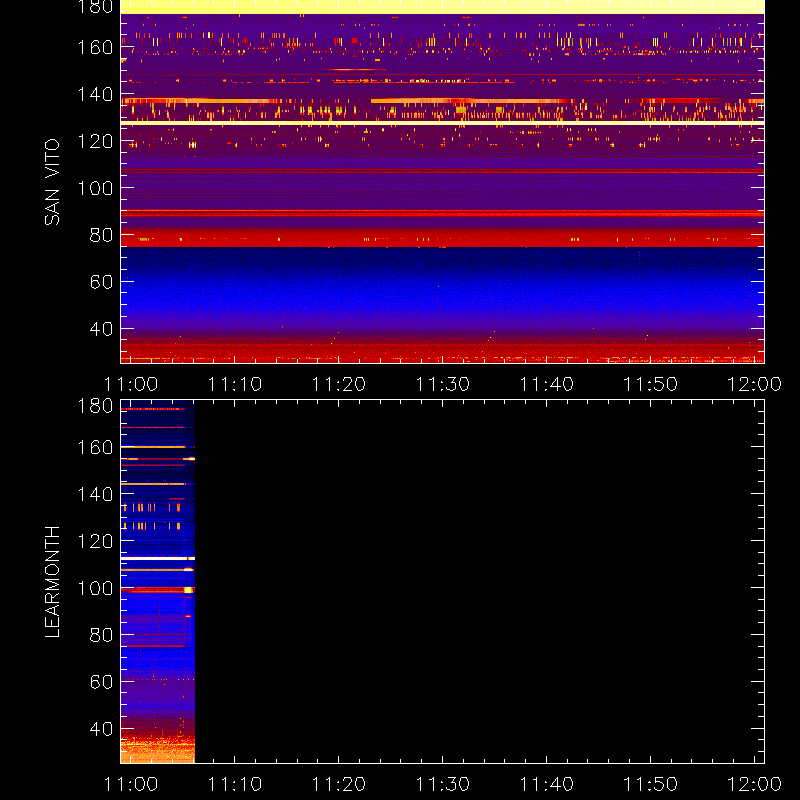Select the 160 label on the San Vito axis
The width and height of the screenshot is (800, 800).
coord(95,47)
